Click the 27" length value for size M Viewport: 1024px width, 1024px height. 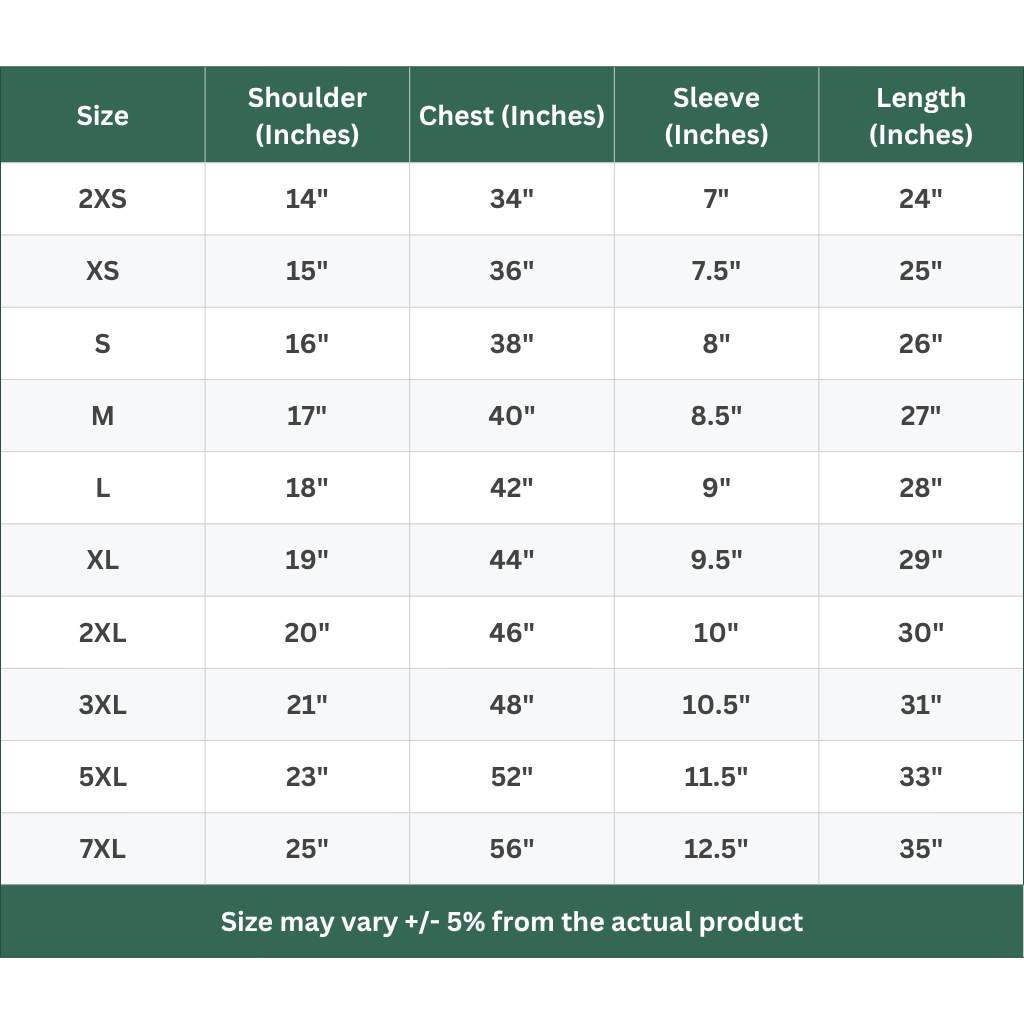pyautogui.click(x=920, y=416)
